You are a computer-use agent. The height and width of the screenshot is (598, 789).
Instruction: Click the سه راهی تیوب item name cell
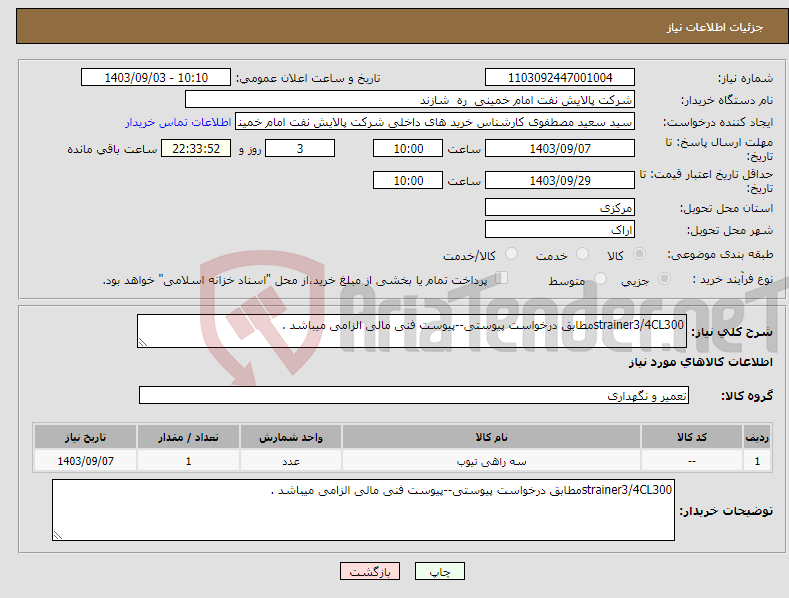[x=491, y=461]
